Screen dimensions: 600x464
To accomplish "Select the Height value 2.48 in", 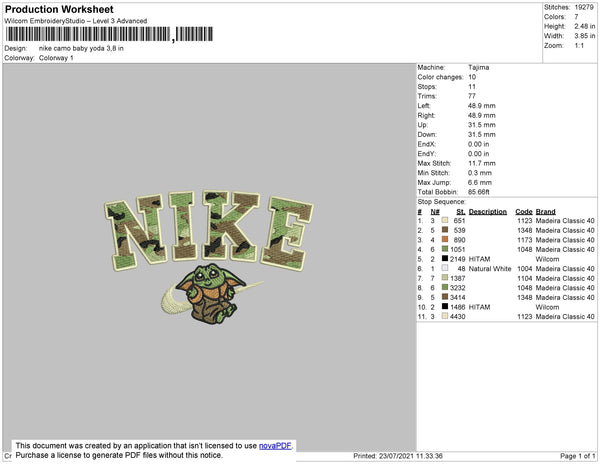I will pos(584,26).
